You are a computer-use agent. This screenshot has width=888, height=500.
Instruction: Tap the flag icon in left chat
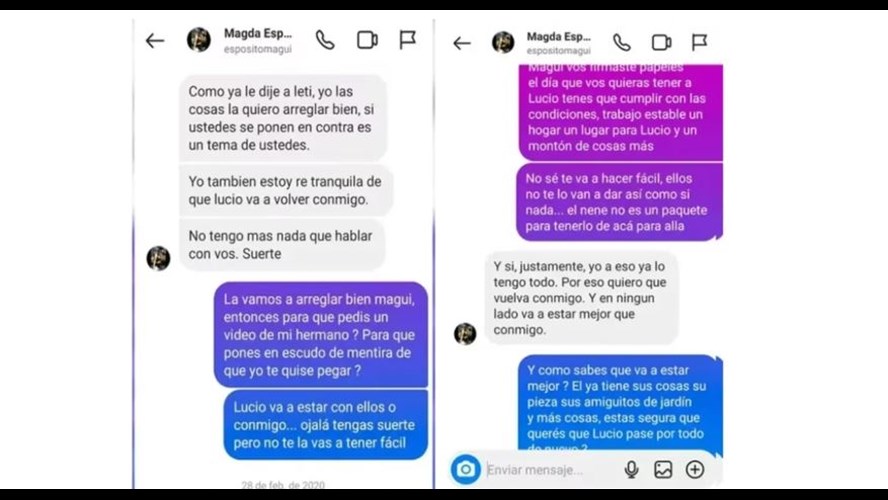pyautogui.click(x=408, y=40)
